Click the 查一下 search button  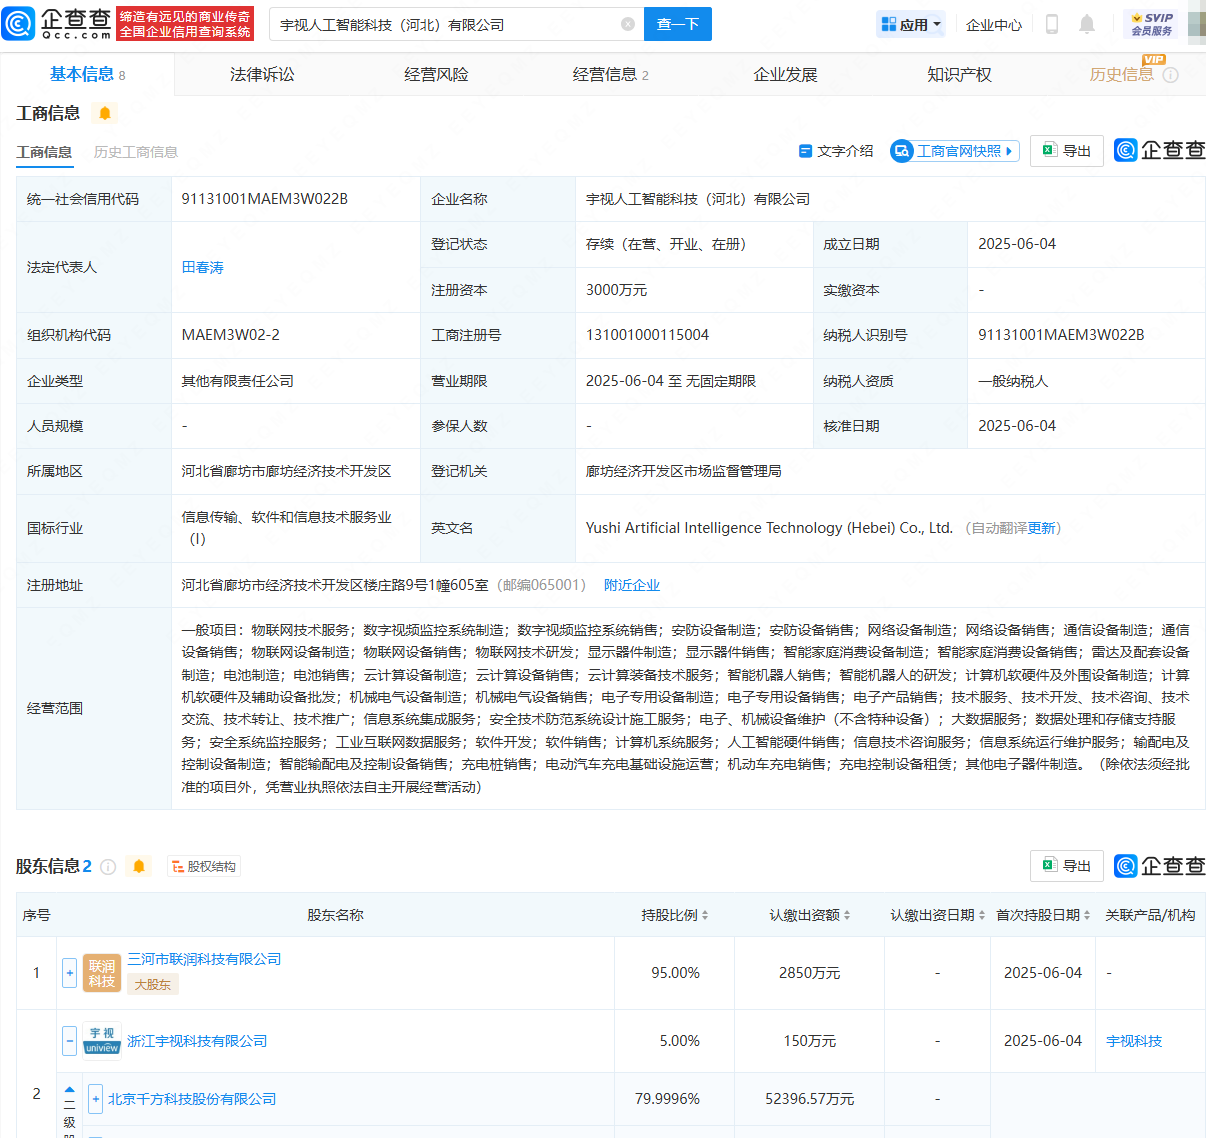pyautogui.click(x=678, y=24)
